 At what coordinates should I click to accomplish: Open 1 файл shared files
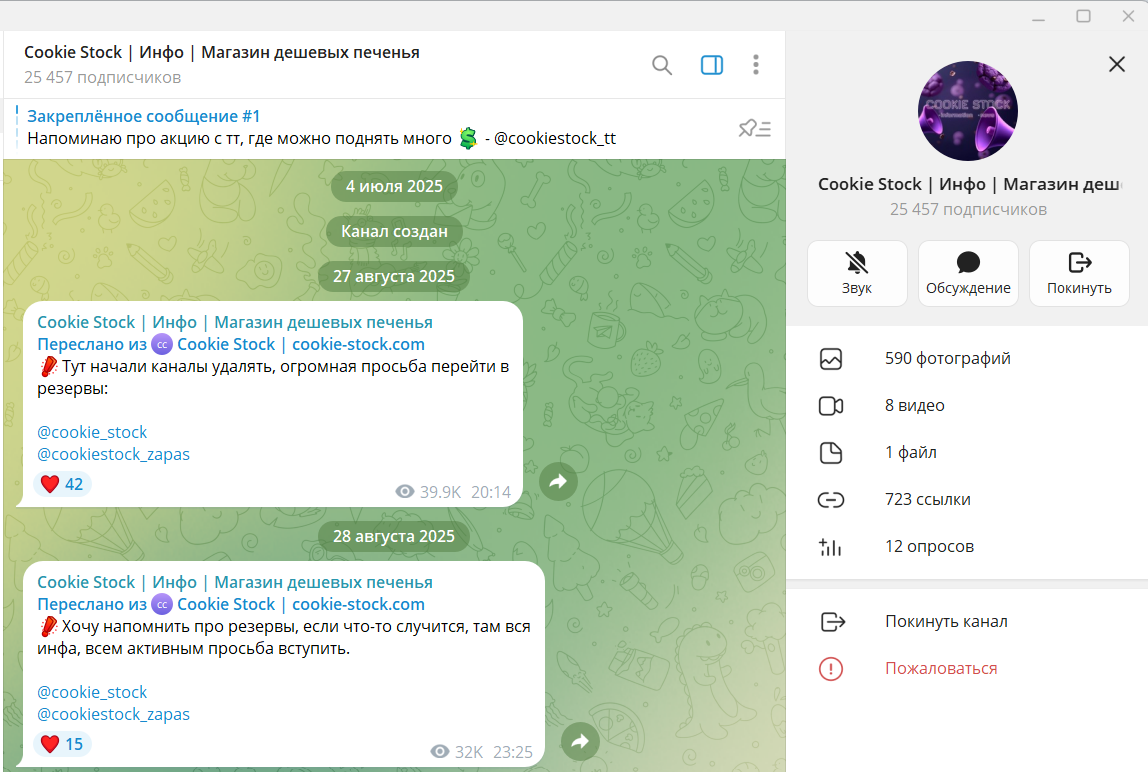(x=967, y=453)
